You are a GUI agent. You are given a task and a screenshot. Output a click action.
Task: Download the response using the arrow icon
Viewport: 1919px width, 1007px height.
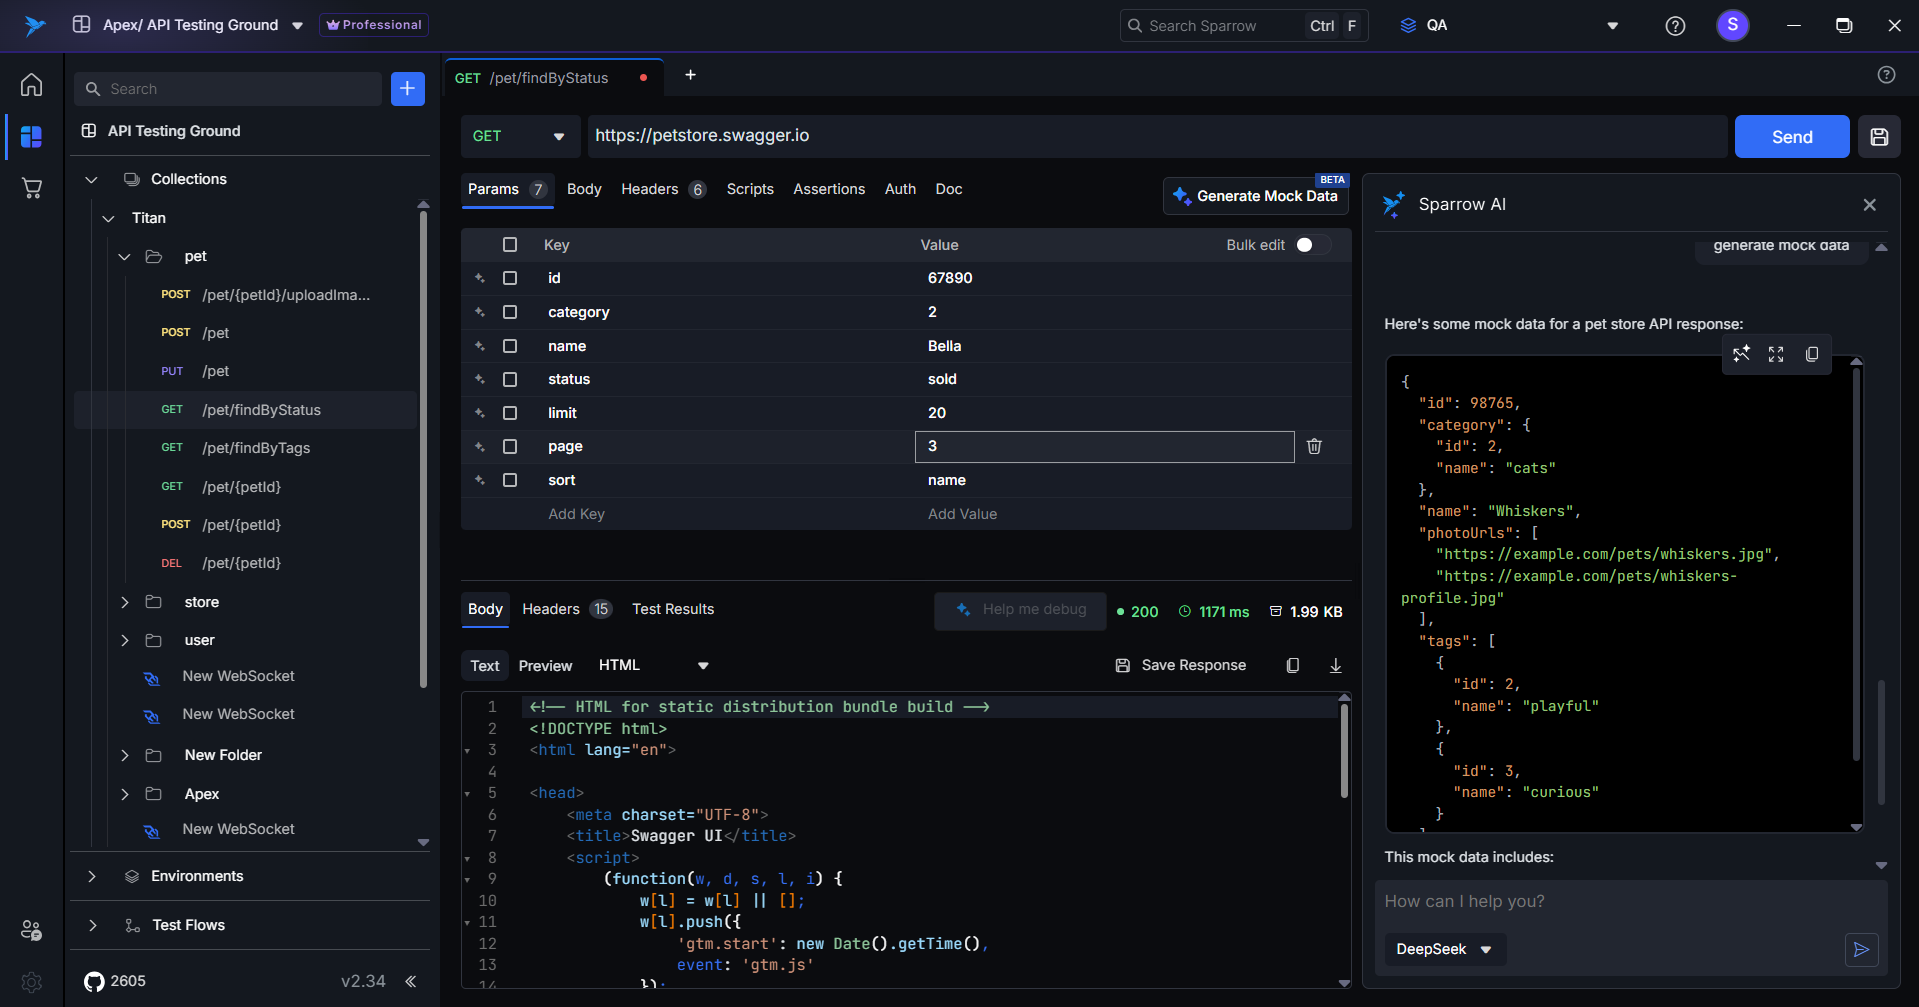pyautogui.click(x=1335, y=666)
